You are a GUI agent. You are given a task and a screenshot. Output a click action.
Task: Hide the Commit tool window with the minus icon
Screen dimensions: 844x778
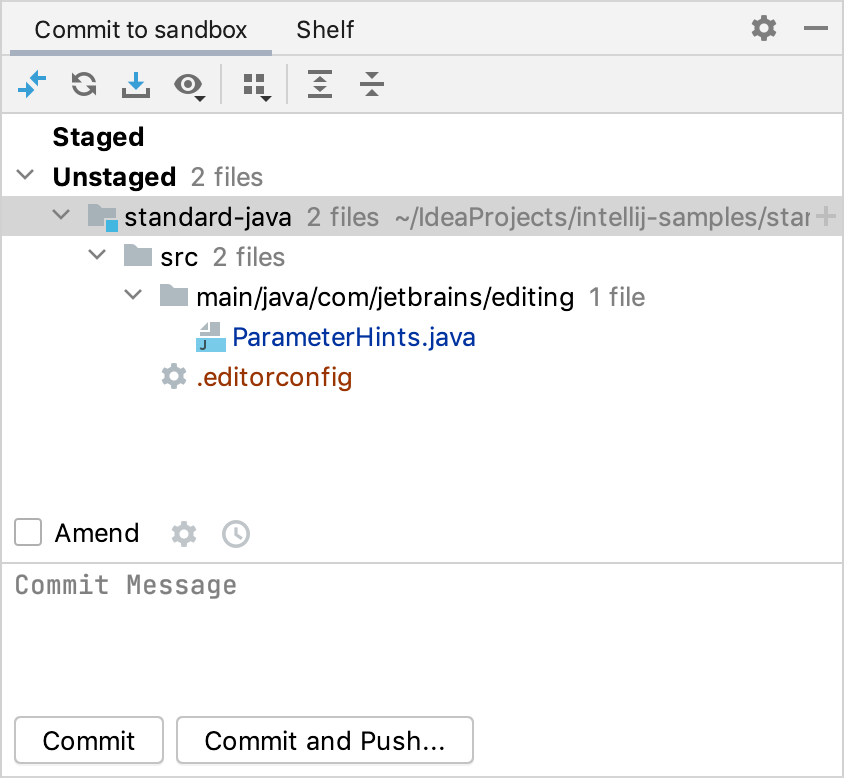point(815,28)
